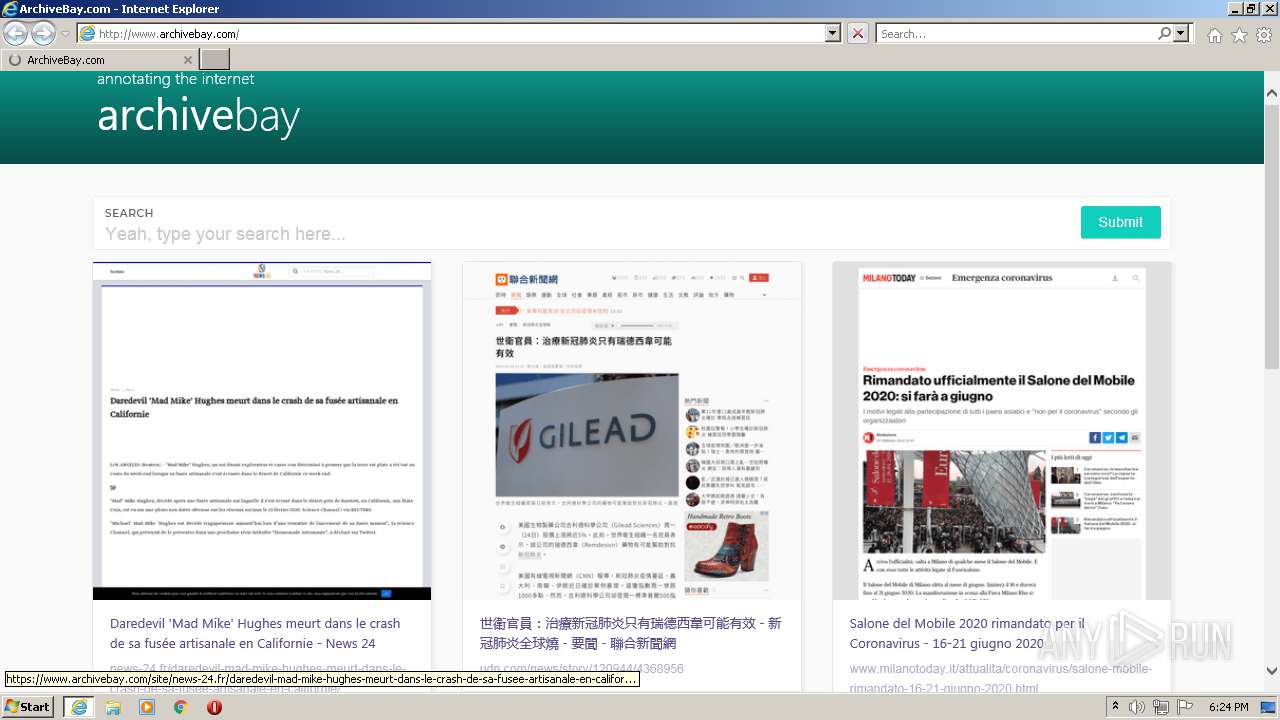
Task: Open Windows Explorer folder from taskbar
Action: pos(113,707)
